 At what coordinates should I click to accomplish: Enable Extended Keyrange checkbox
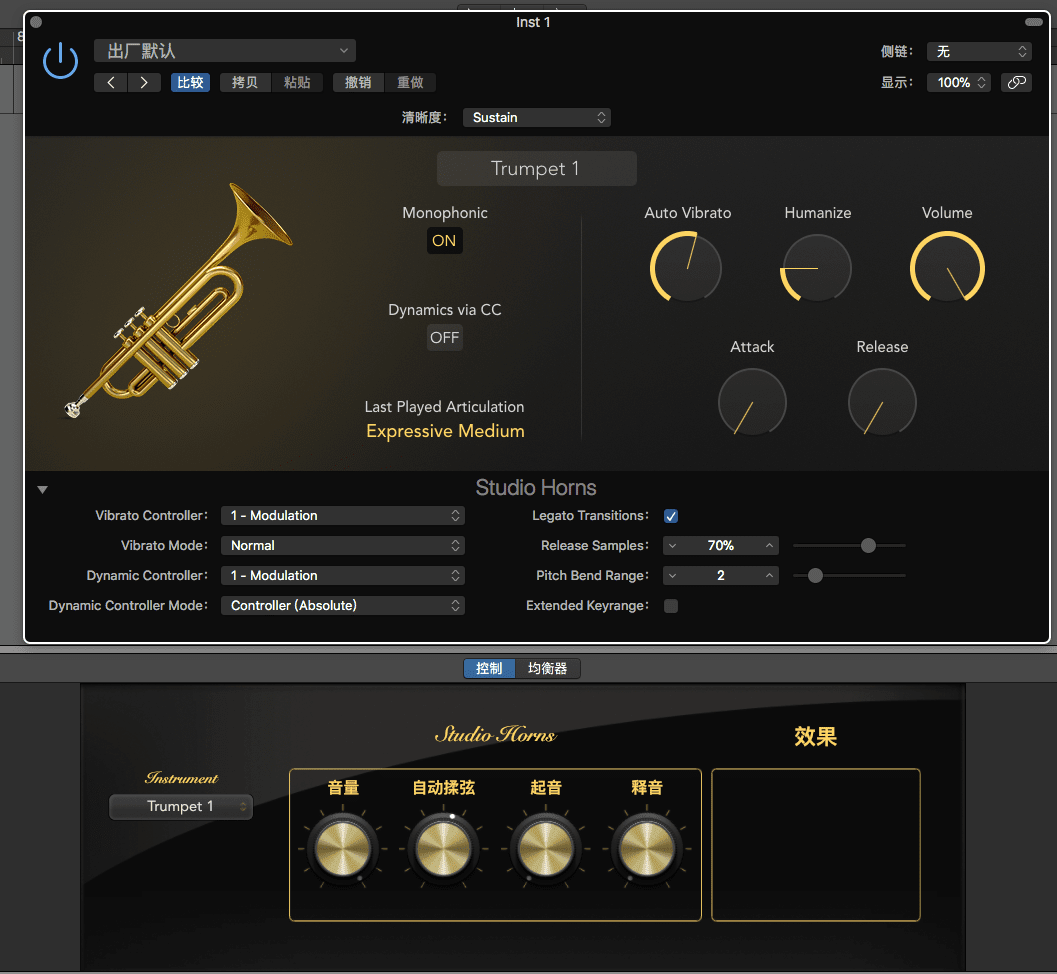coord(671,606)
